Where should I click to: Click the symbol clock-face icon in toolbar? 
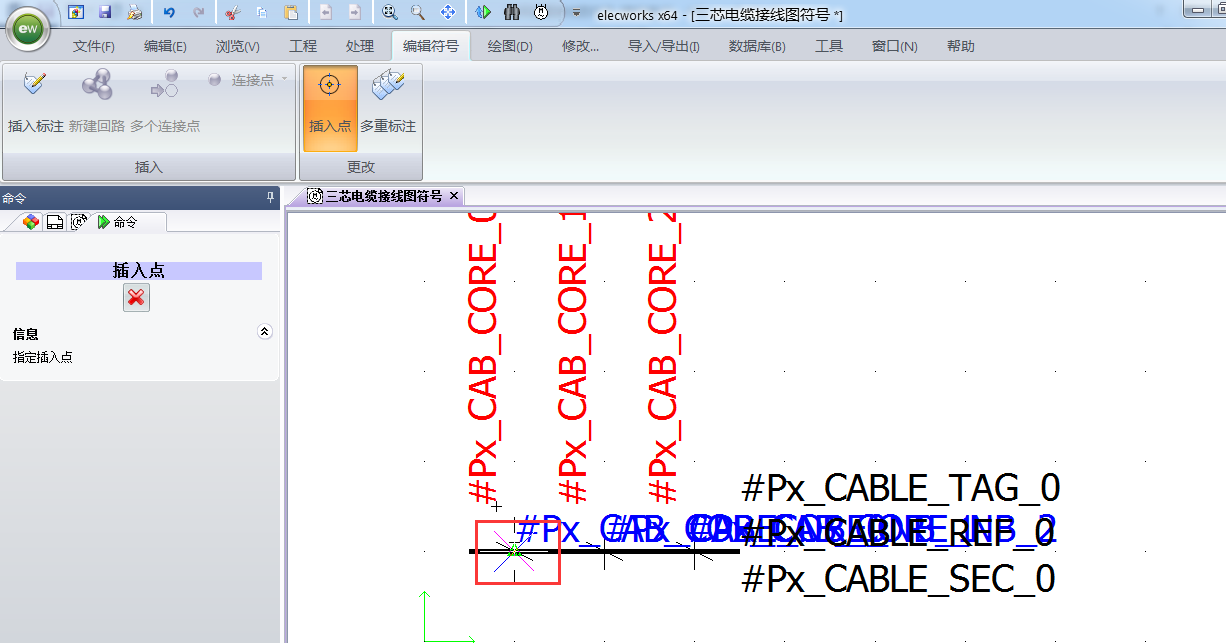541,12
